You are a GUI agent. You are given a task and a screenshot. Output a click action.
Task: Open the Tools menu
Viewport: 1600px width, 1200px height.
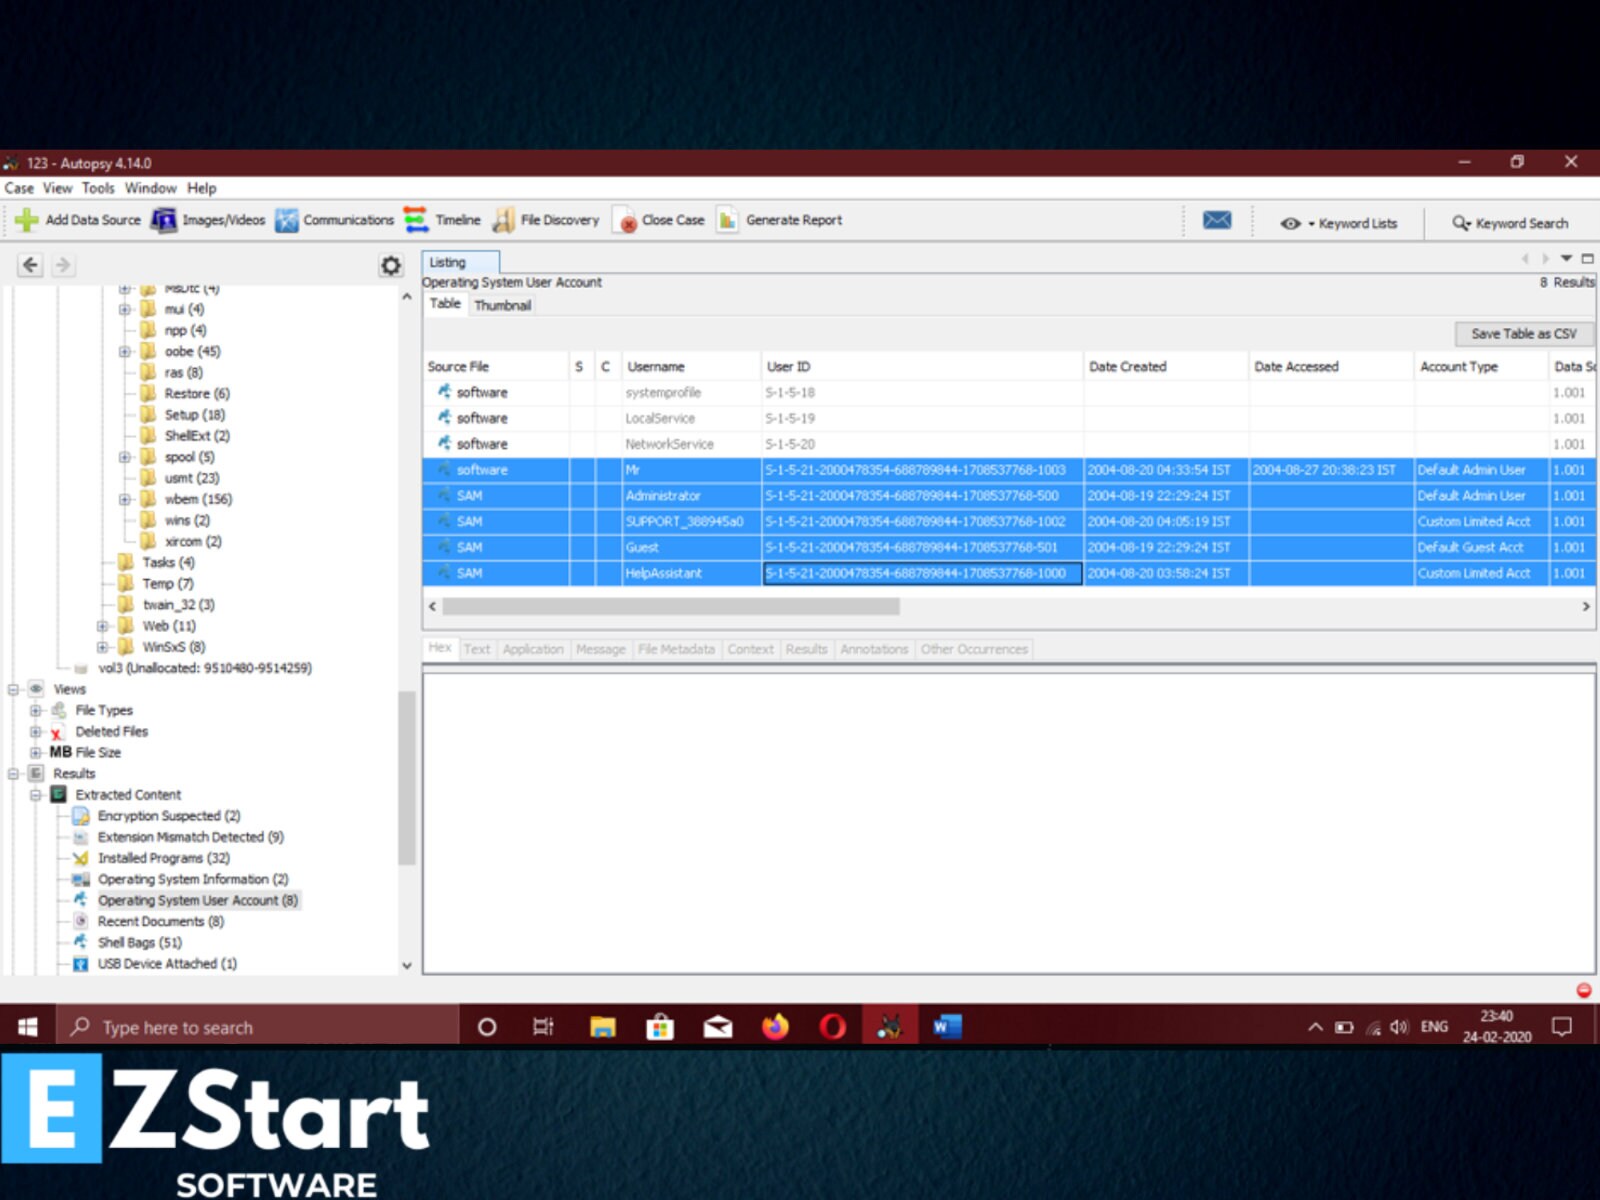[x=98, y=188]
